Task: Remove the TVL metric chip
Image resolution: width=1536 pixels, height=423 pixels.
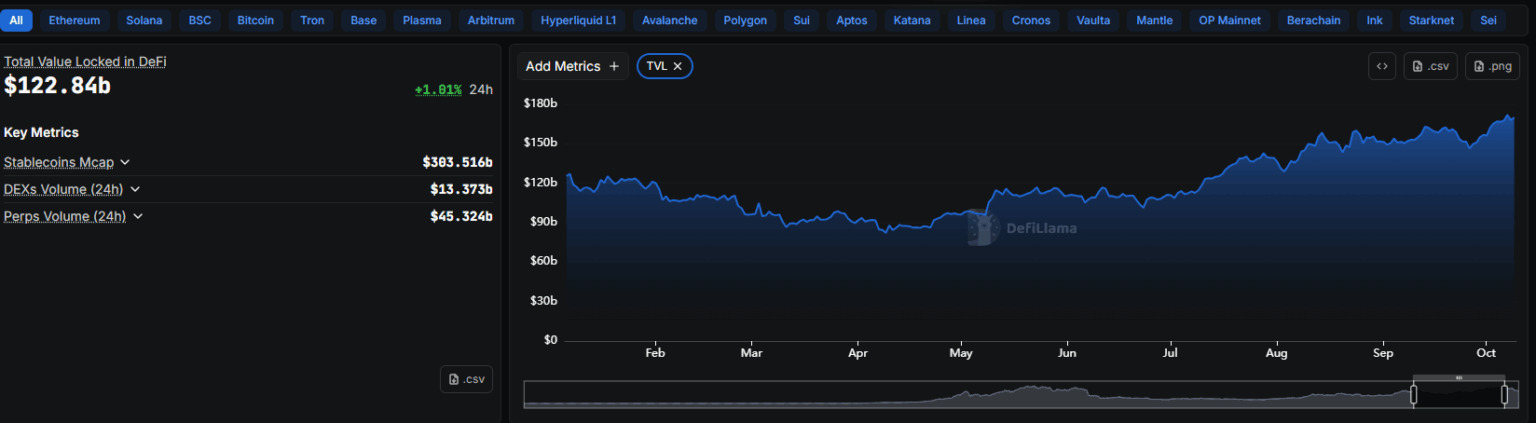Action: pos(677,66)
